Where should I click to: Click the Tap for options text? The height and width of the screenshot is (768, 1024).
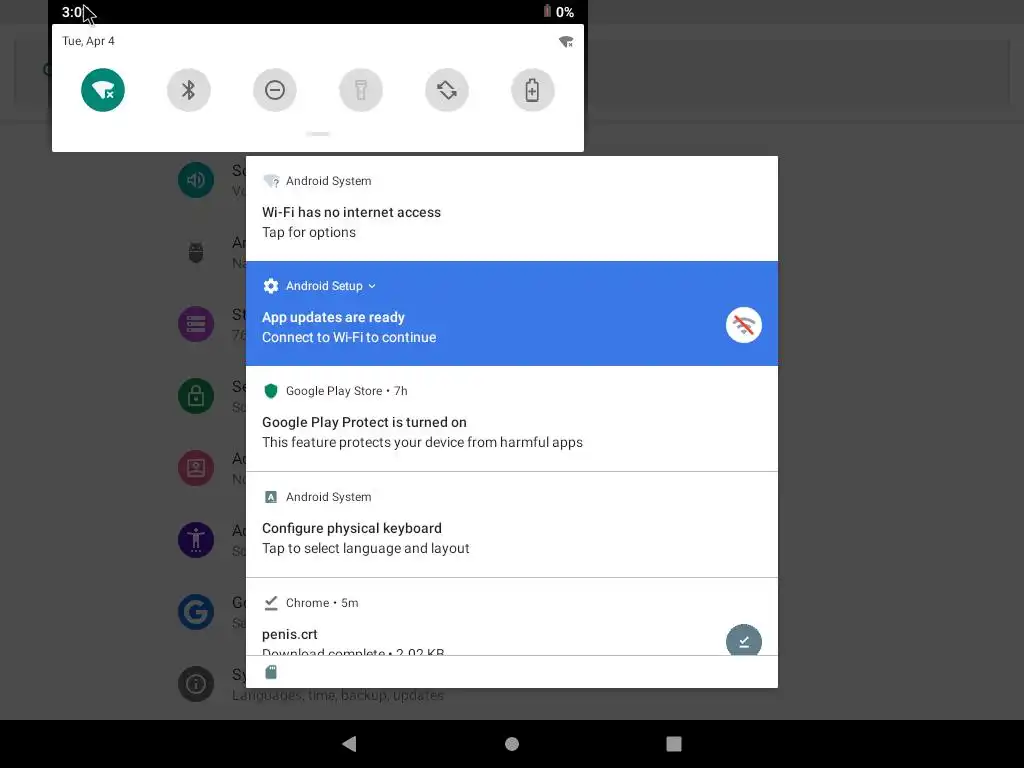click(x=309, y=232)
